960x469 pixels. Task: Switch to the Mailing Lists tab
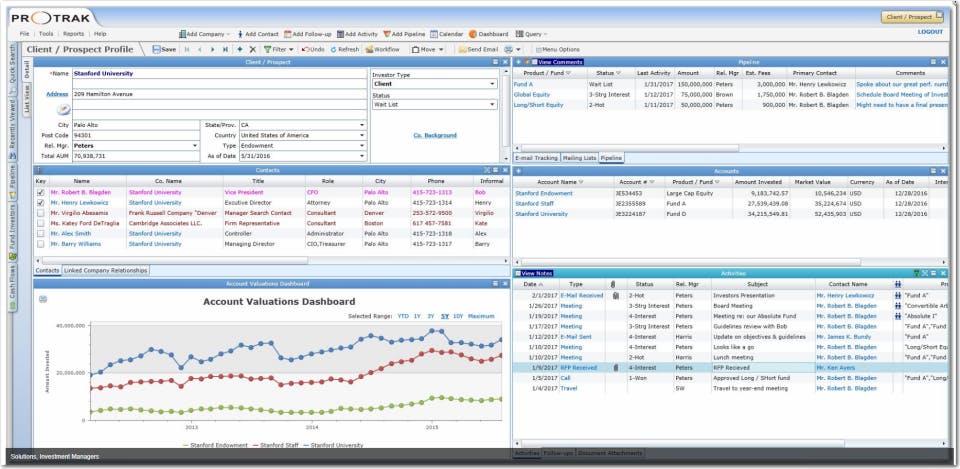(x=580, y=158)
